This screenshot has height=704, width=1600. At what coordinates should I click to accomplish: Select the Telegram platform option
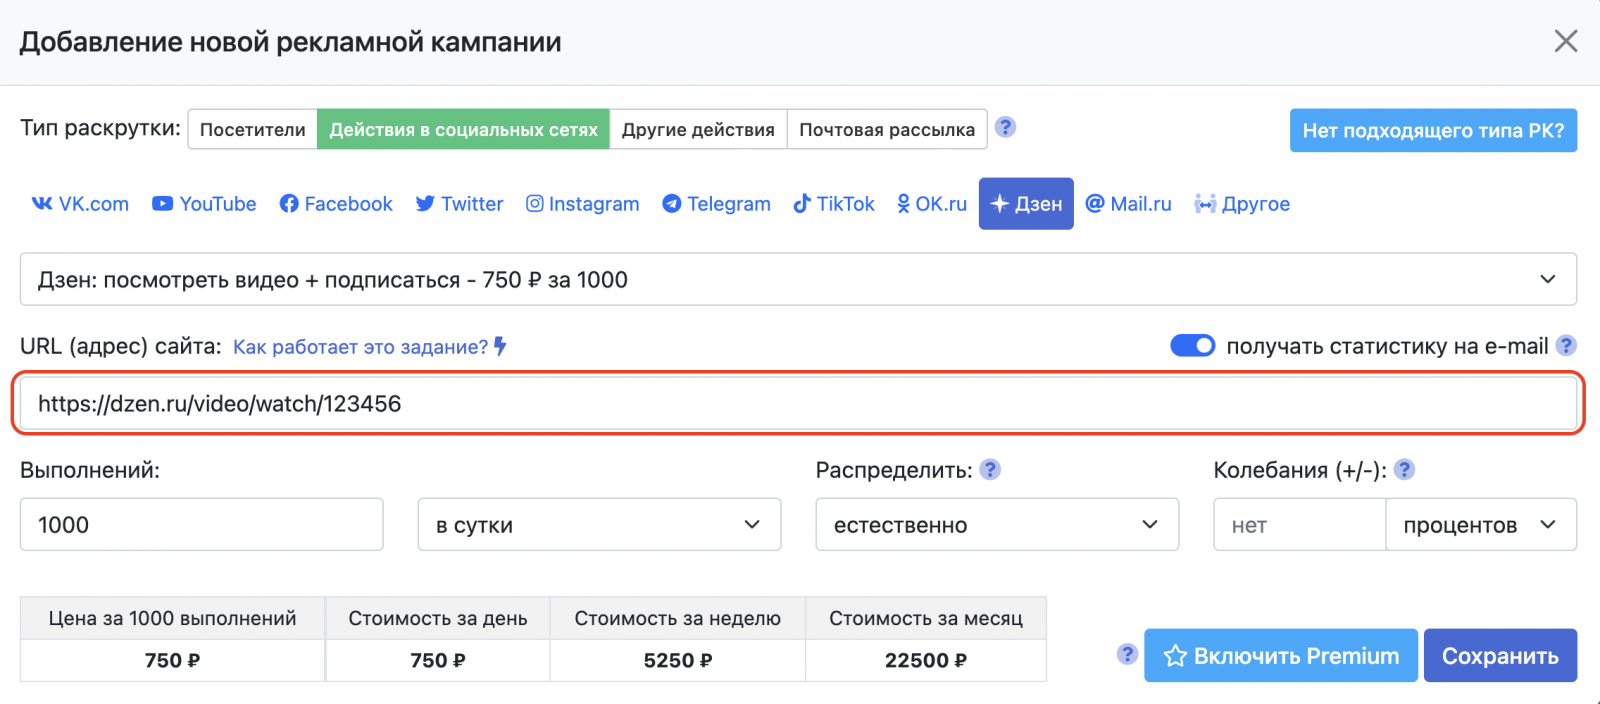point(716,204)
